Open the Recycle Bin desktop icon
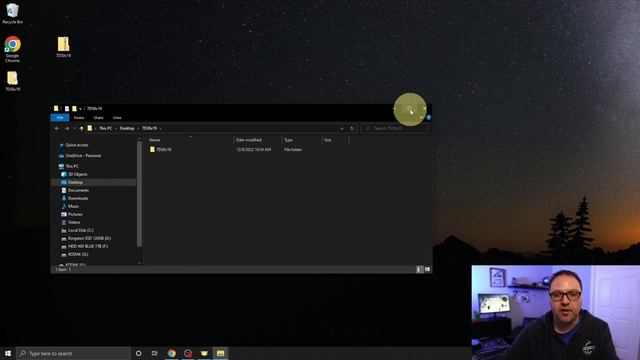This screenshot has height=360, width=640. (12, 13)
